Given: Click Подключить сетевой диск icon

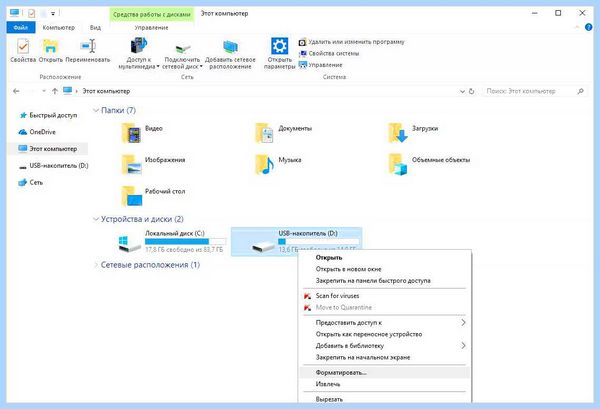Looking at the screenshot, I should (183, 48).
